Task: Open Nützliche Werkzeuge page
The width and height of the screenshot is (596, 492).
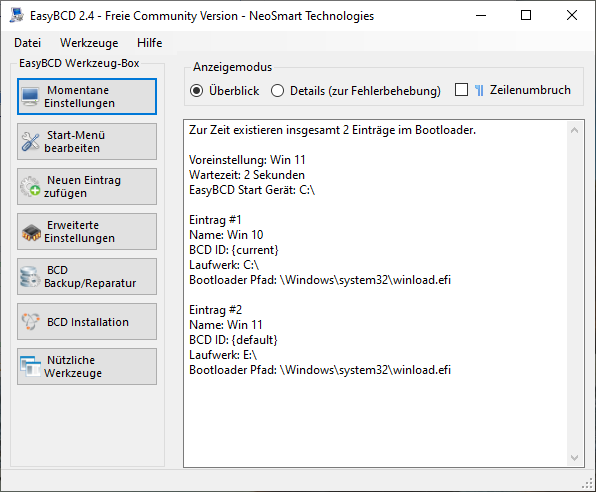Action: 87,367
